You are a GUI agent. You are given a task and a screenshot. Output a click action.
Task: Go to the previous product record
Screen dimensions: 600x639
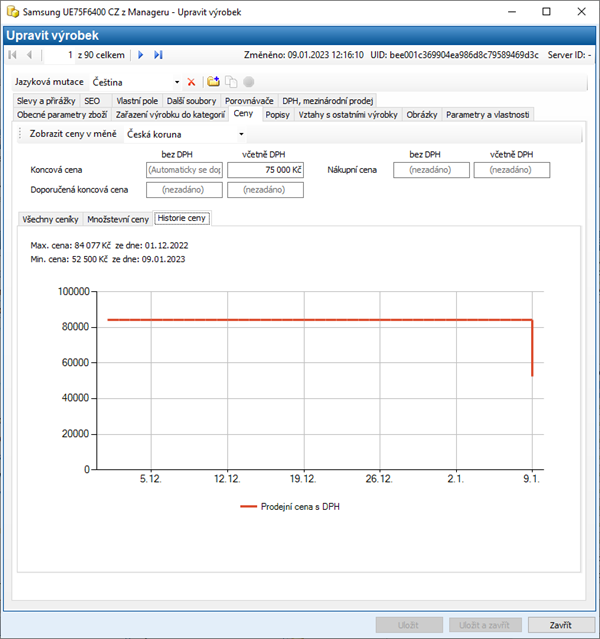click(x=28, y=55)
